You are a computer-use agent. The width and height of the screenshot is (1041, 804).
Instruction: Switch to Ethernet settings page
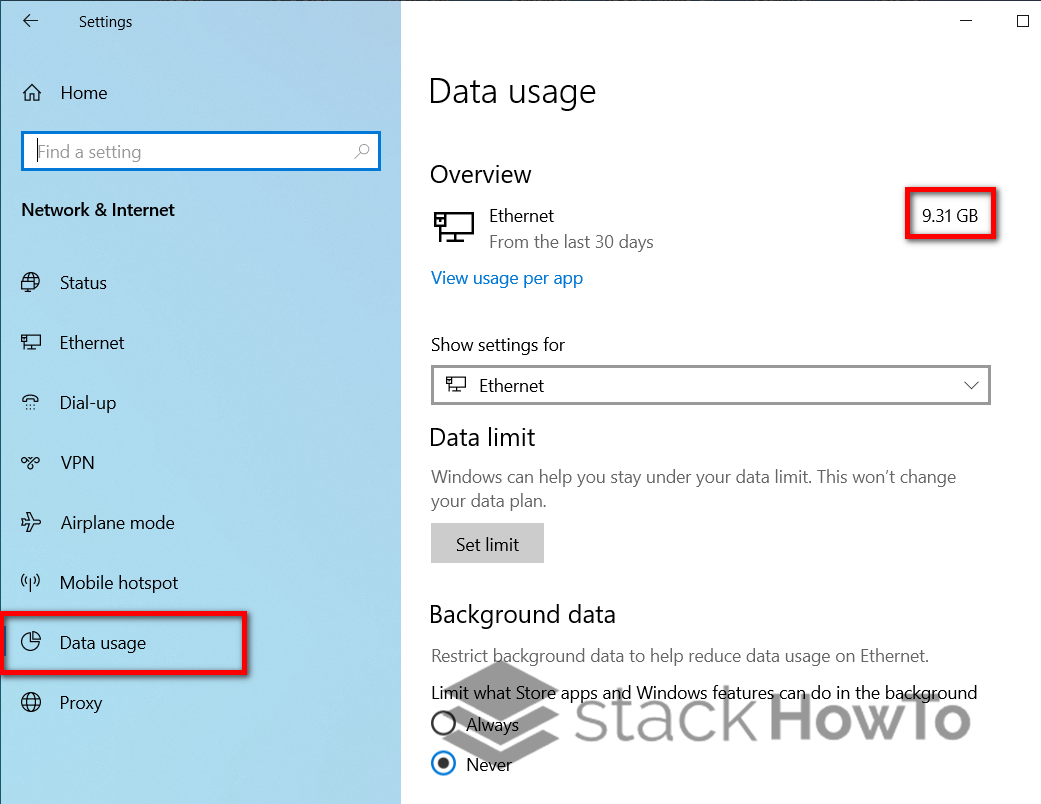(x=92, y=343)
